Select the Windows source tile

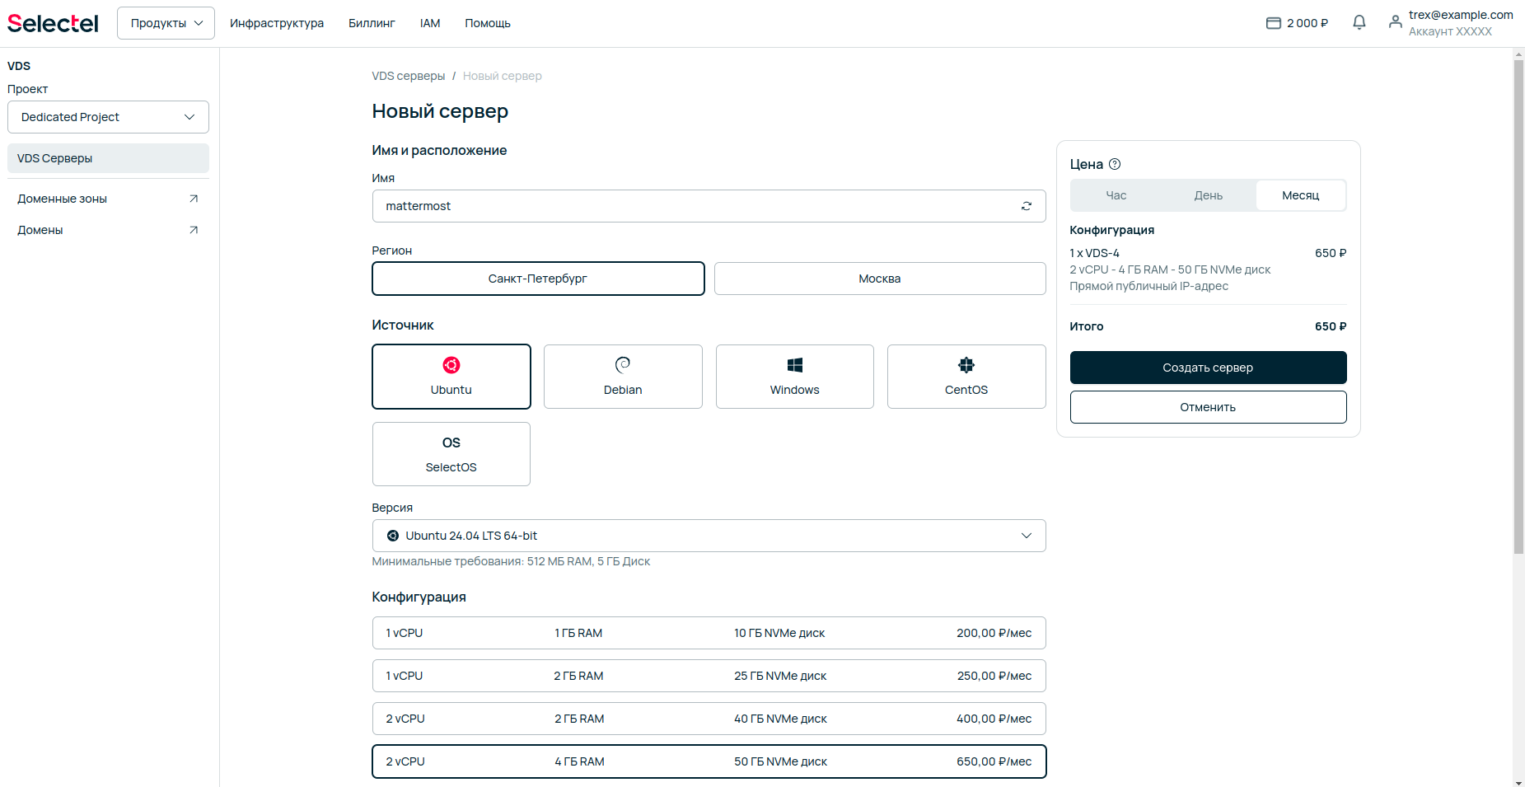click(x=795, y=377)
